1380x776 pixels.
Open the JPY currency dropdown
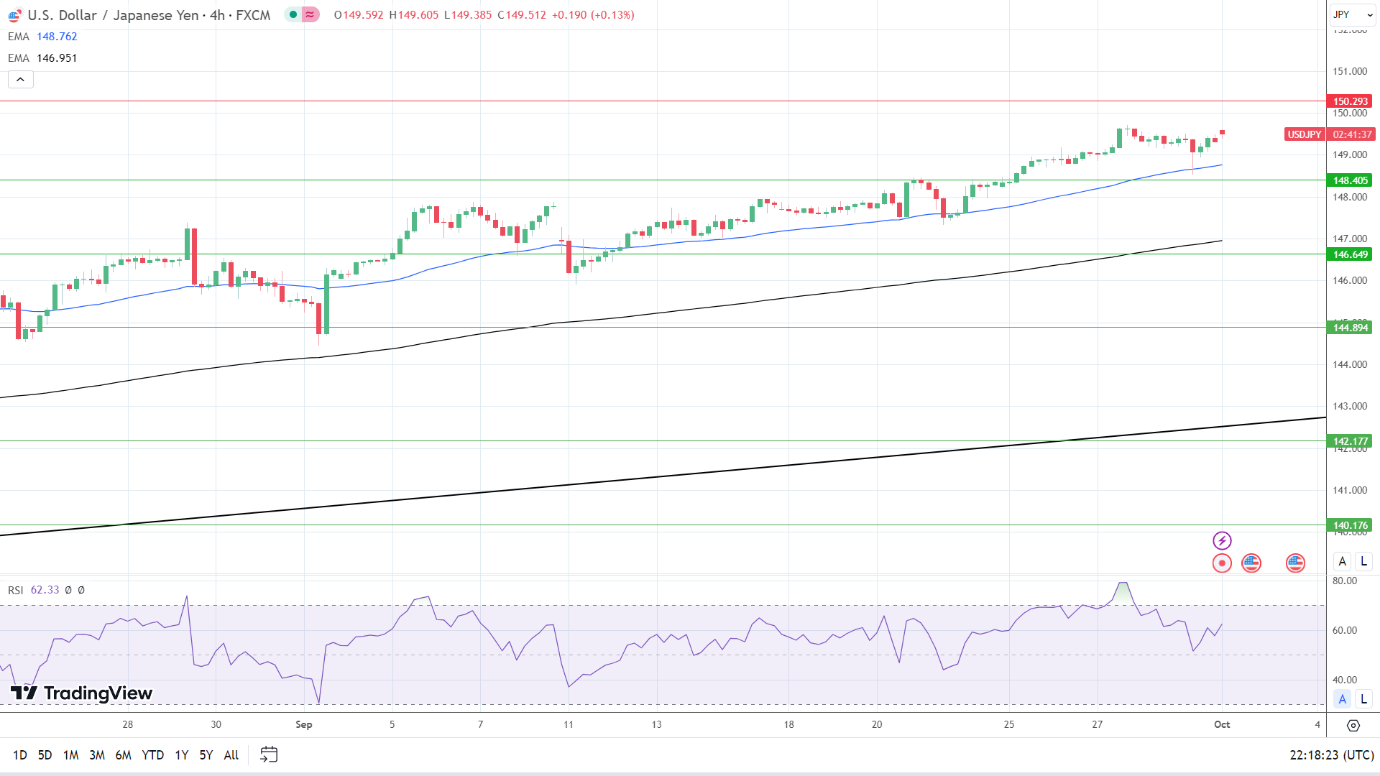pyautogui.click(x=1353, y=15)
